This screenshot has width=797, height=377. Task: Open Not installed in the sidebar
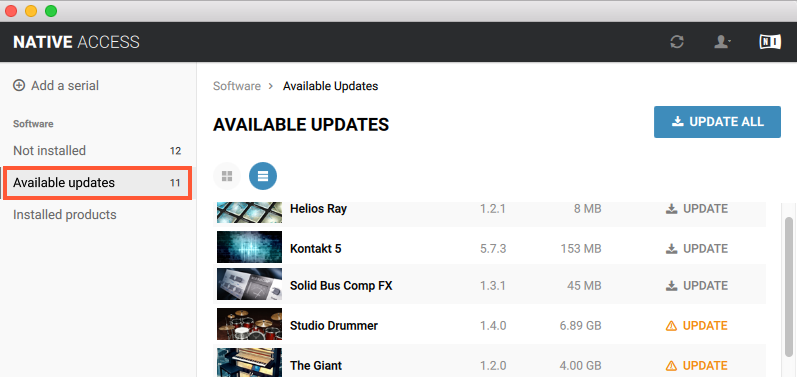[x=97, y=151]
